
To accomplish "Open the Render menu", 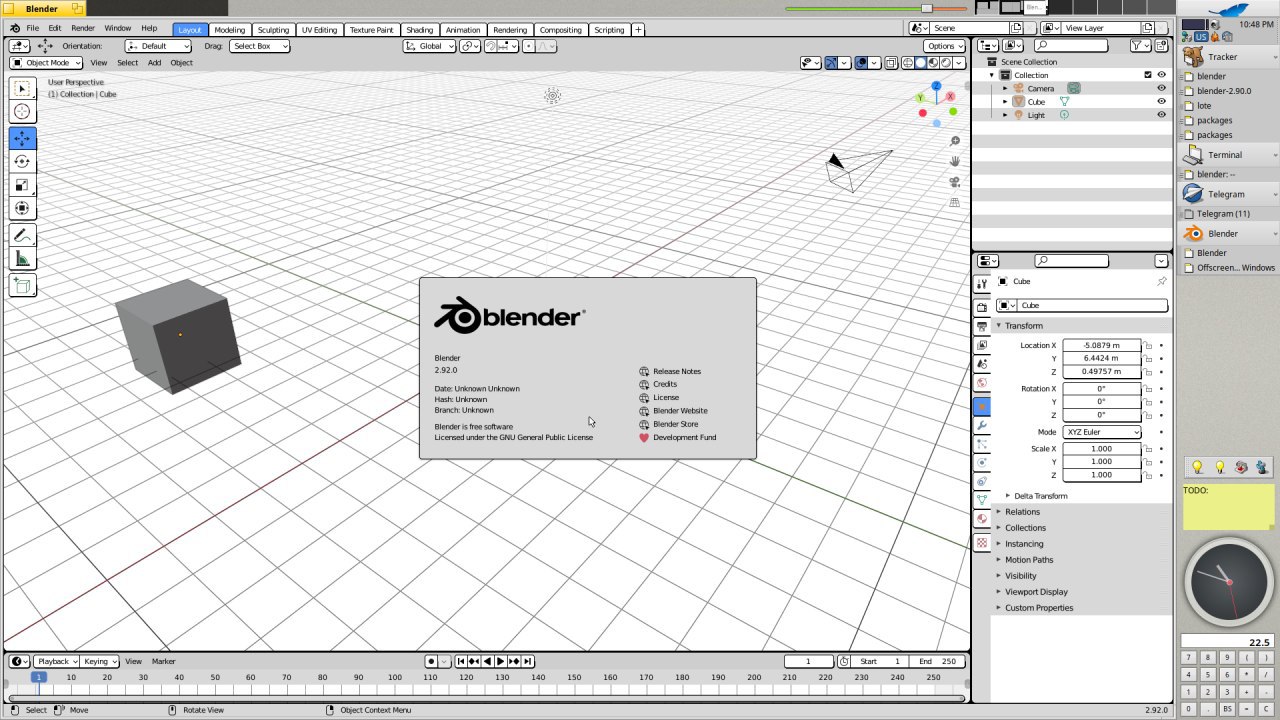I will (83, 28).
